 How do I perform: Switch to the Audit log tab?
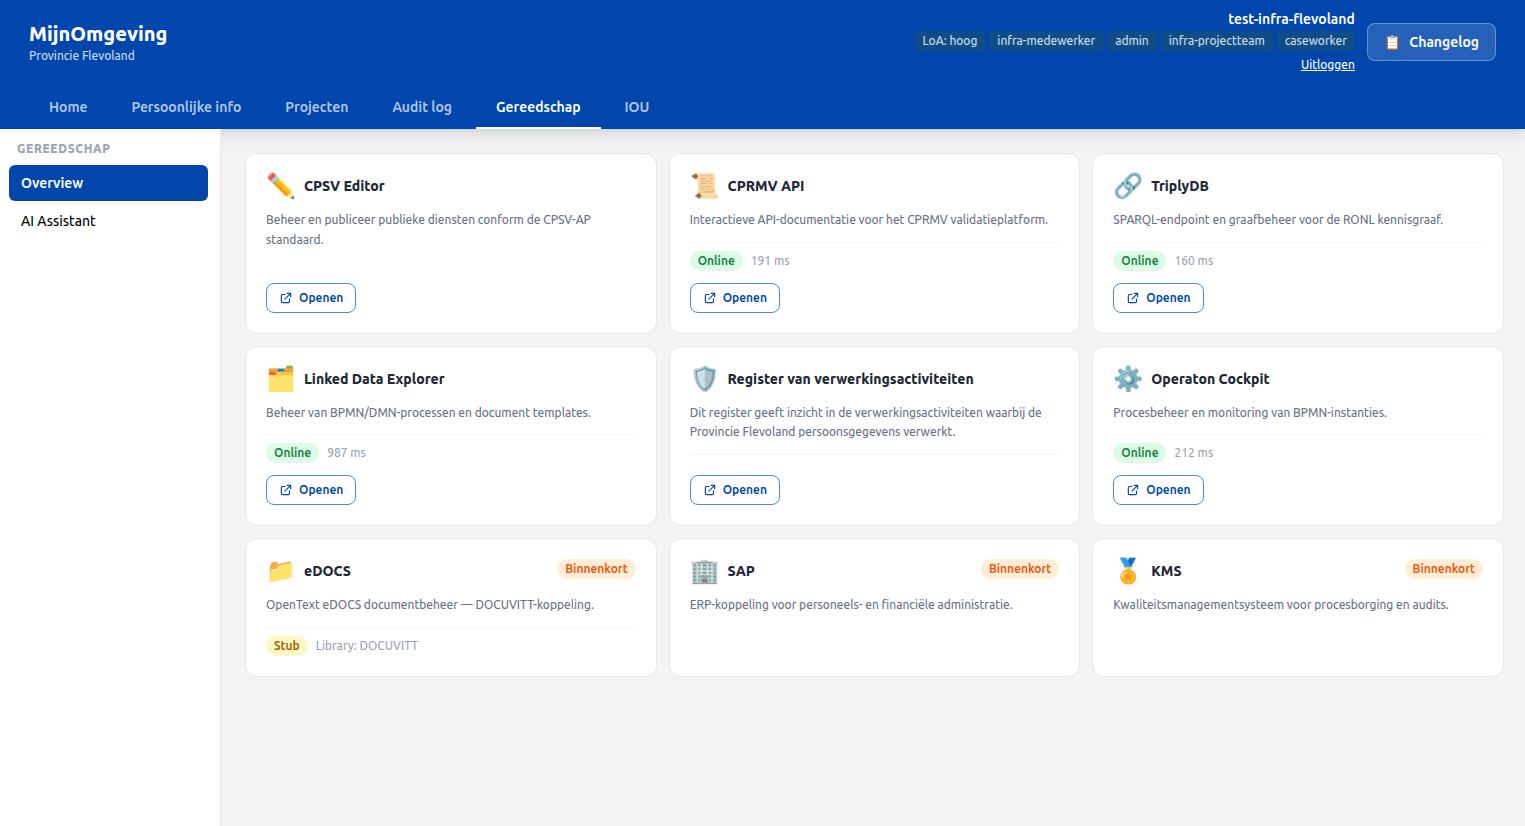pos(422,106)
